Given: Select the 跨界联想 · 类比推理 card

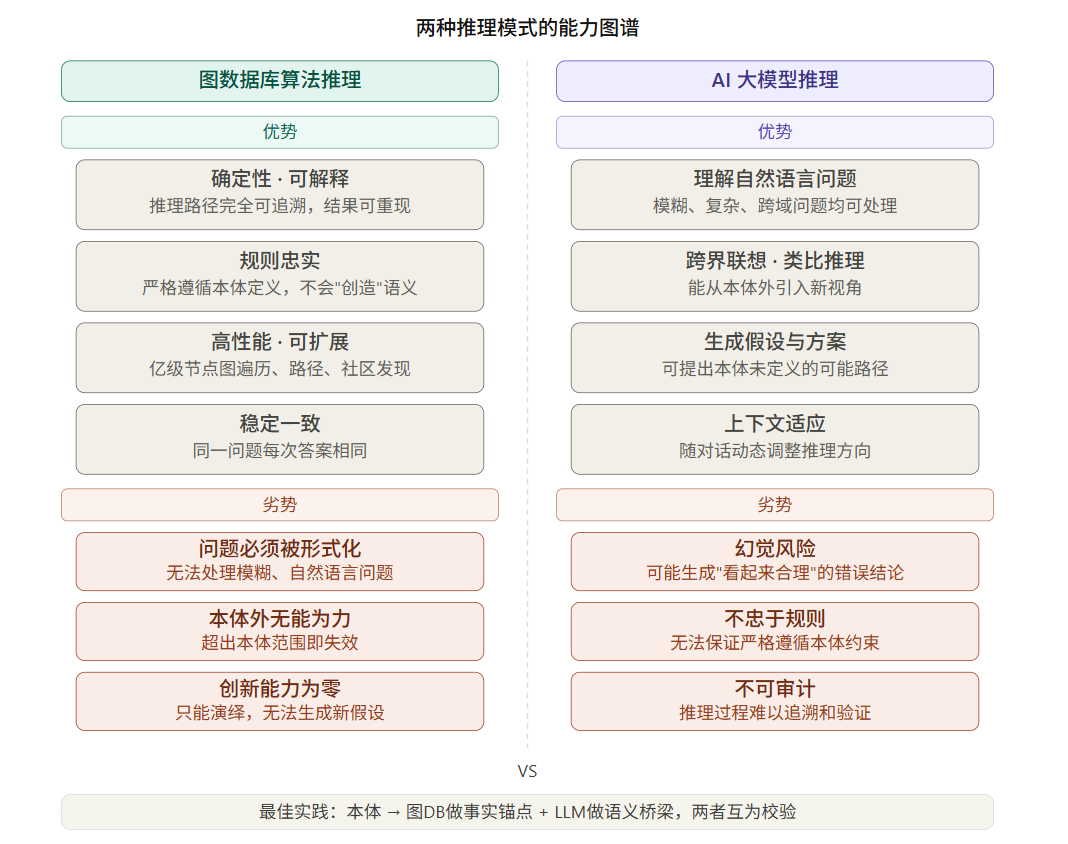Looking at the screenshot, I should (774, 277).
